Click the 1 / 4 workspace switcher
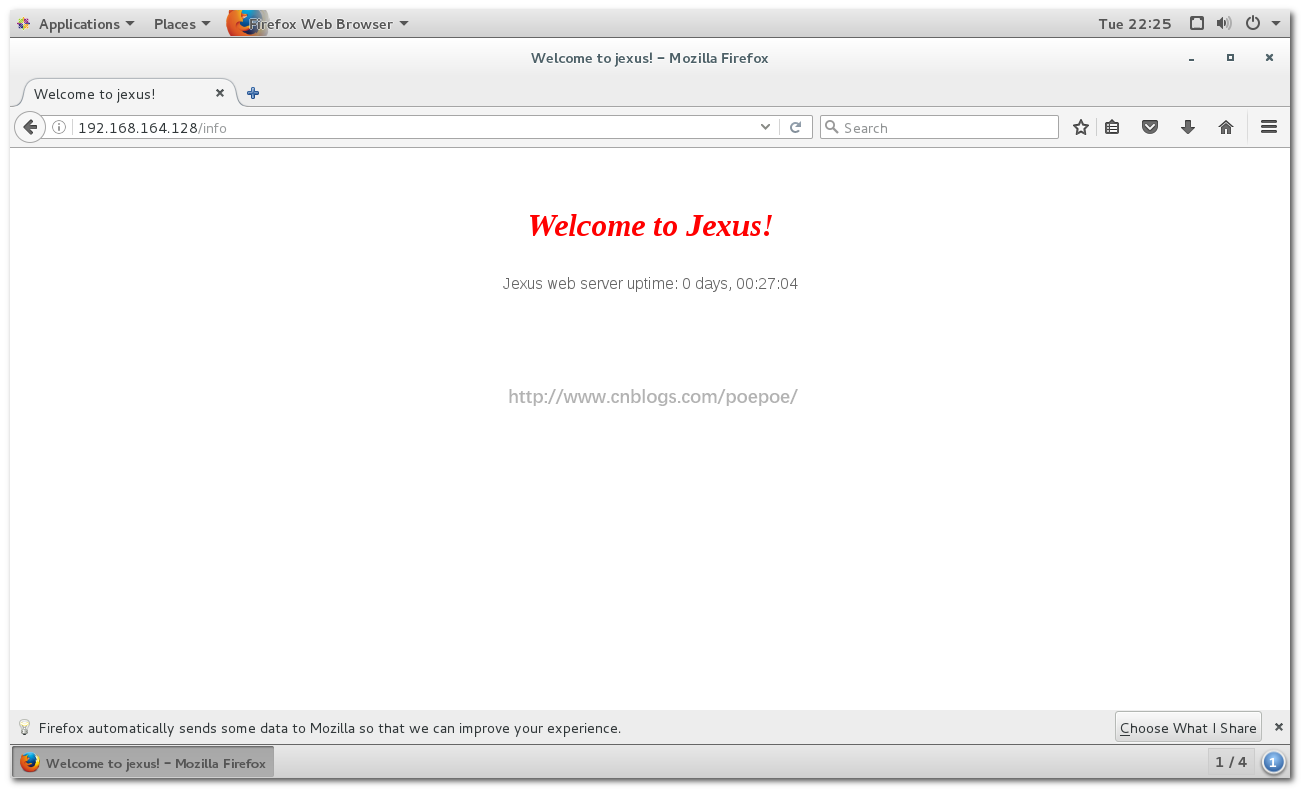1301x789 pixels. pyautogui.click(x=1231, y=762)
